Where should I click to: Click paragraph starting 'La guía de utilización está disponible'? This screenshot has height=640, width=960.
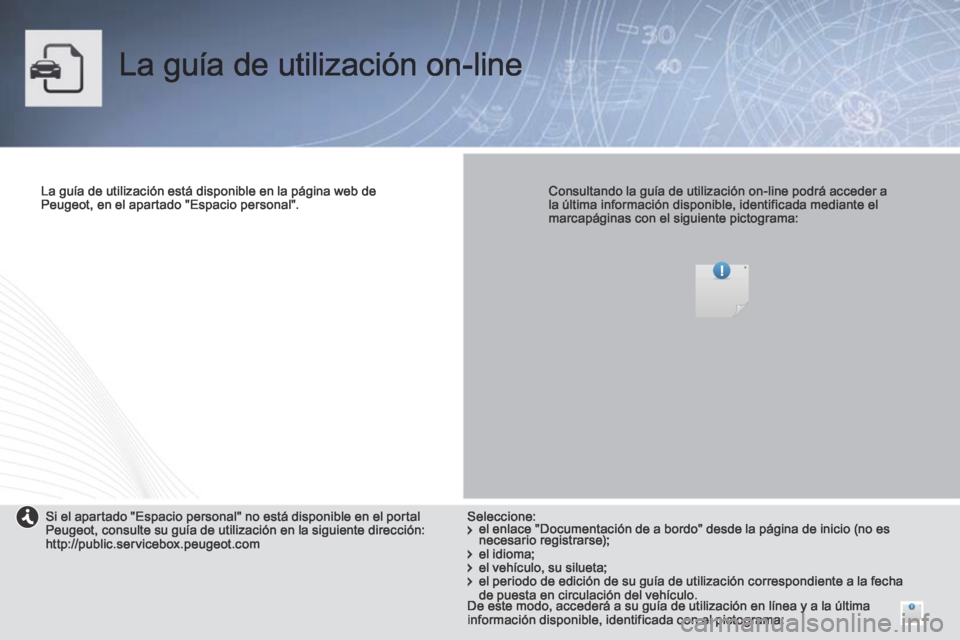tap(208, 198)
